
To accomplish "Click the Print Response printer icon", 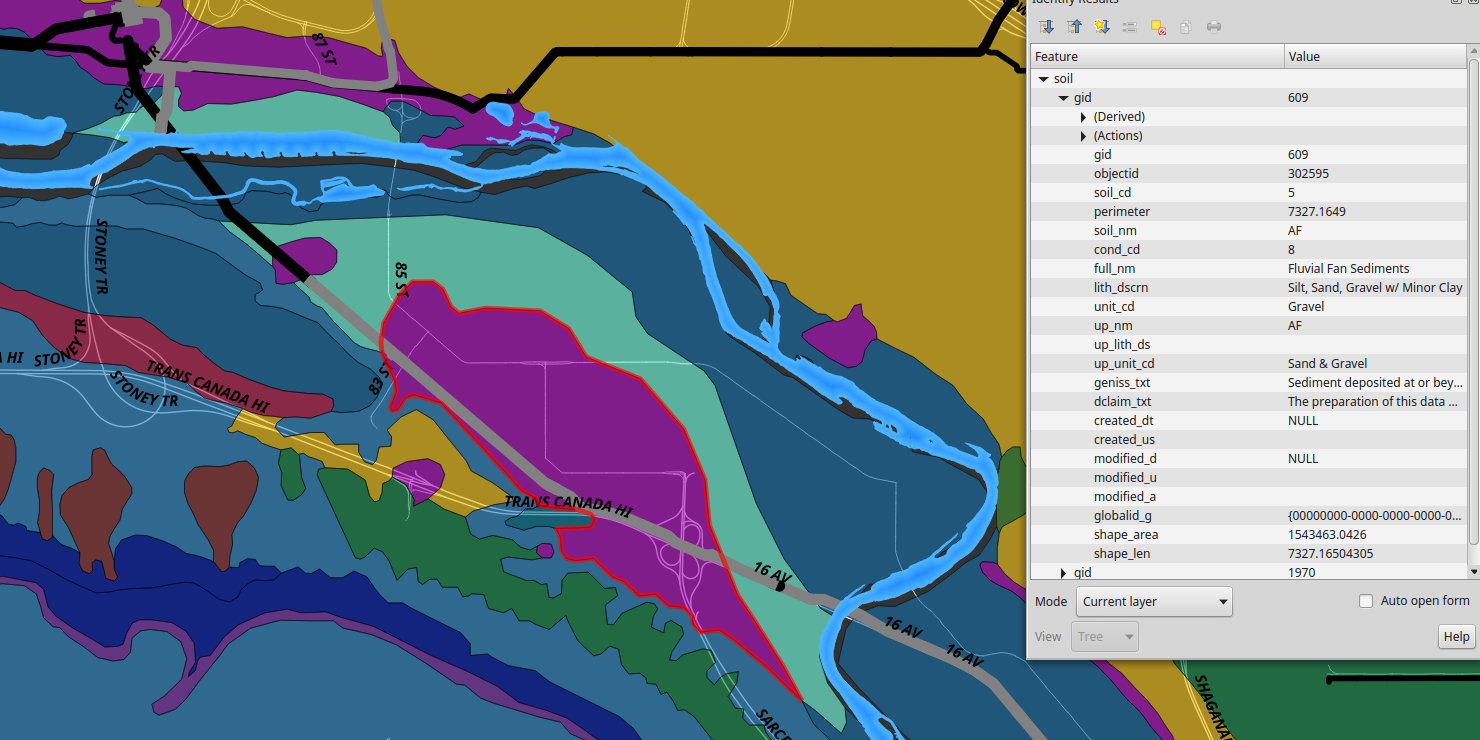I will (1214, 27).
